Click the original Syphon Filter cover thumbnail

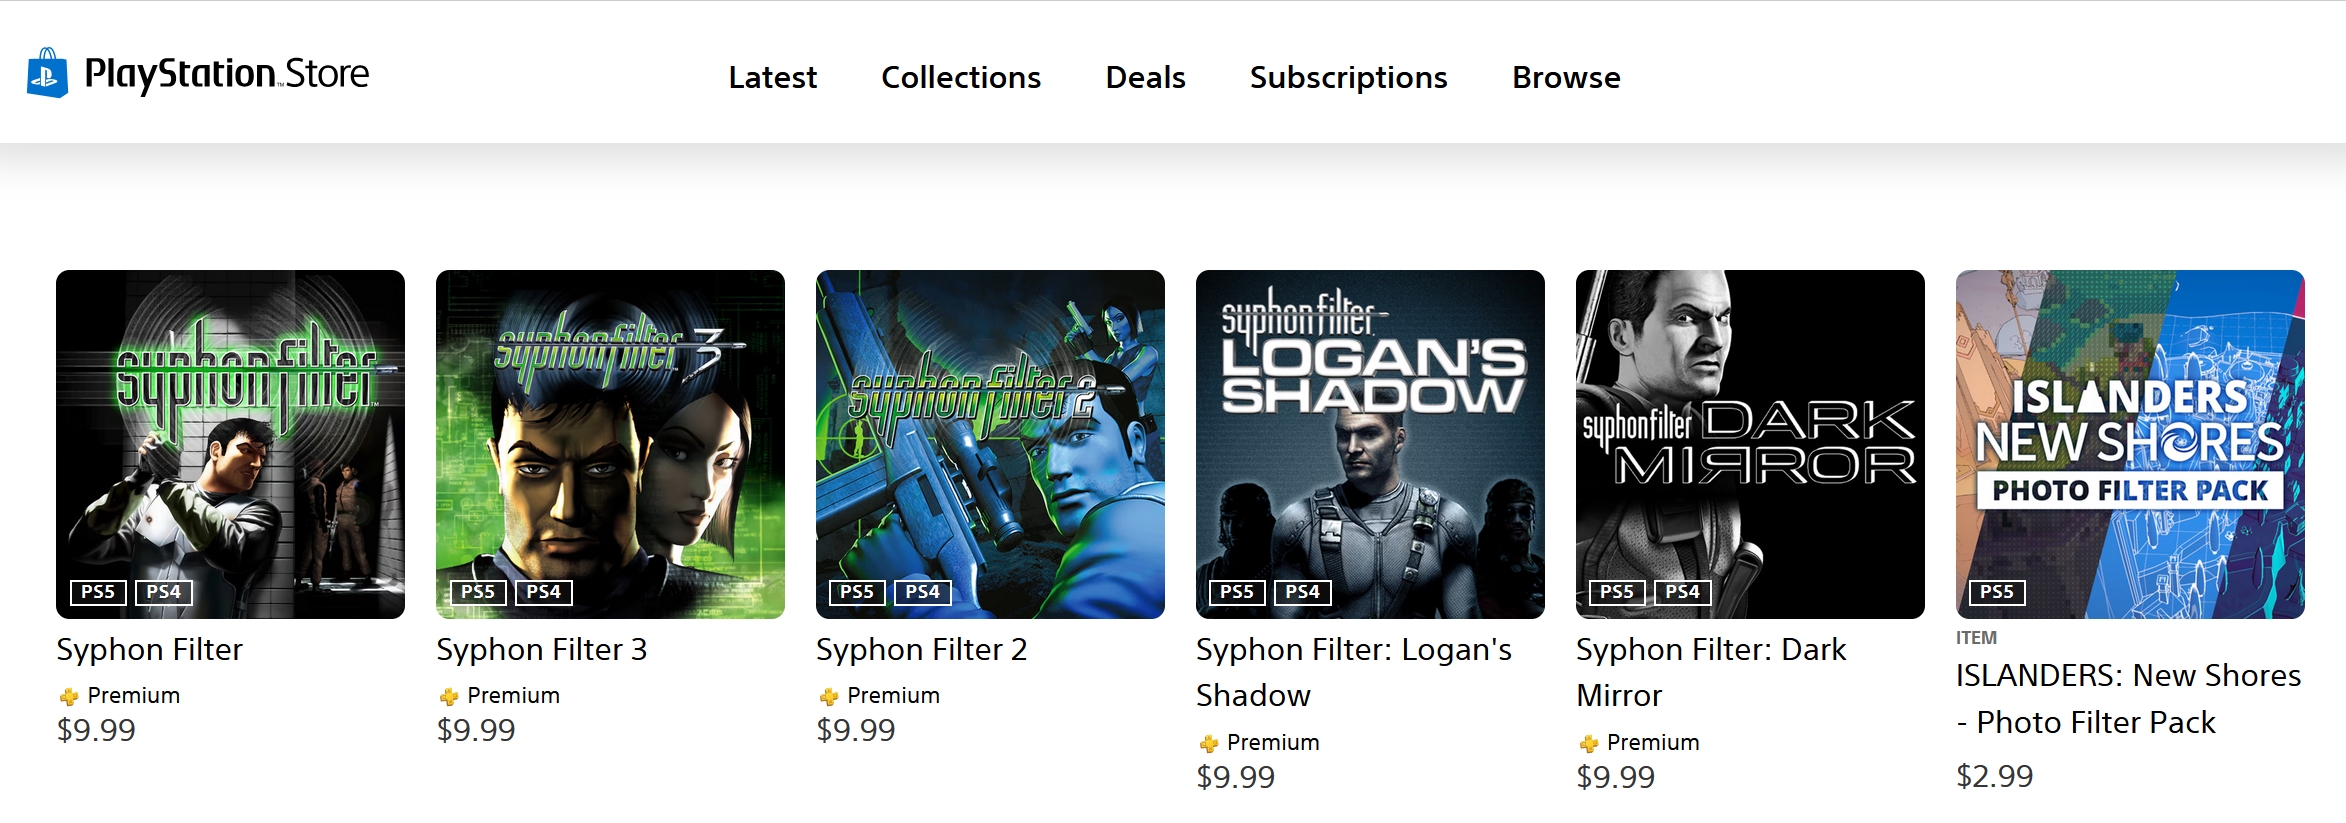pyautogui.click(x=230, y=444)
